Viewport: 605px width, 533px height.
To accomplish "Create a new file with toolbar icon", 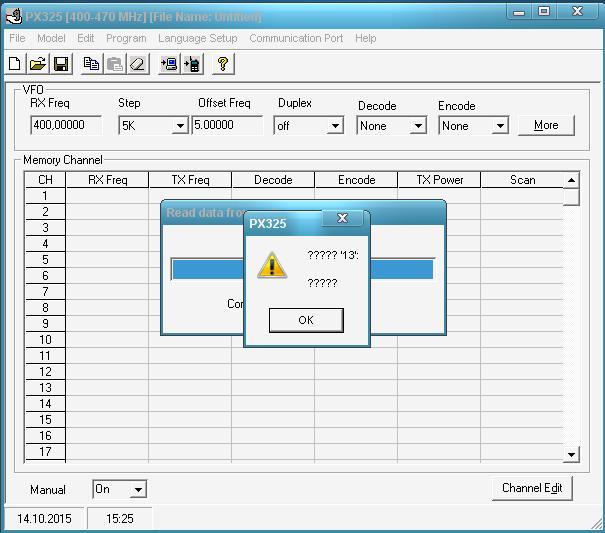I will coord(15,64).
